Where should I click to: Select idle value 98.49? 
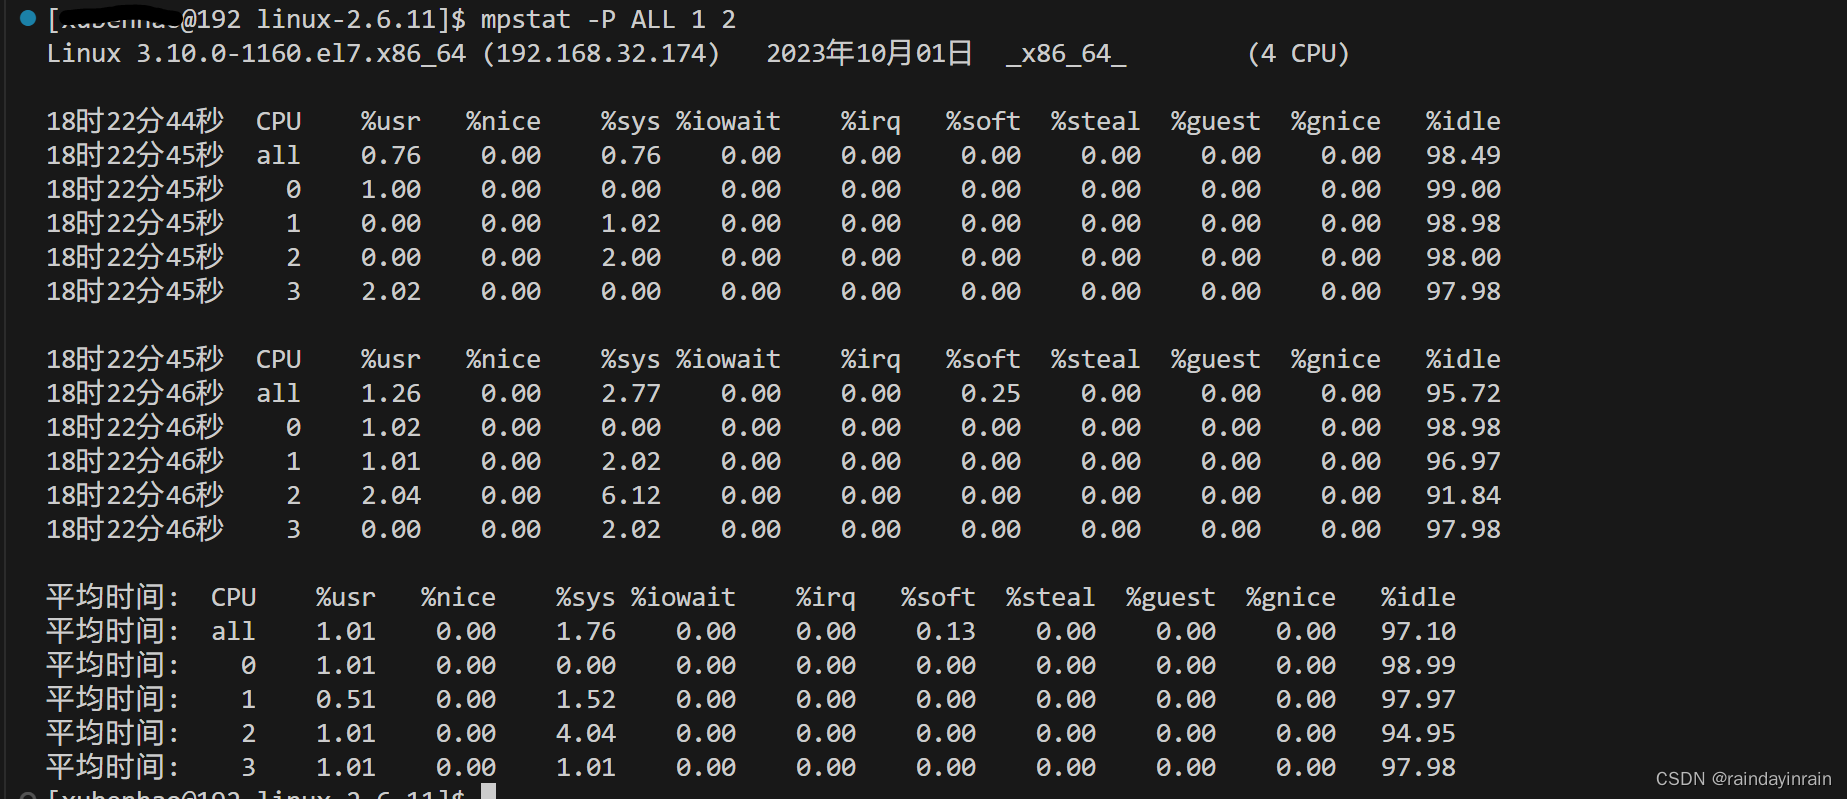tap(1463, 155)
